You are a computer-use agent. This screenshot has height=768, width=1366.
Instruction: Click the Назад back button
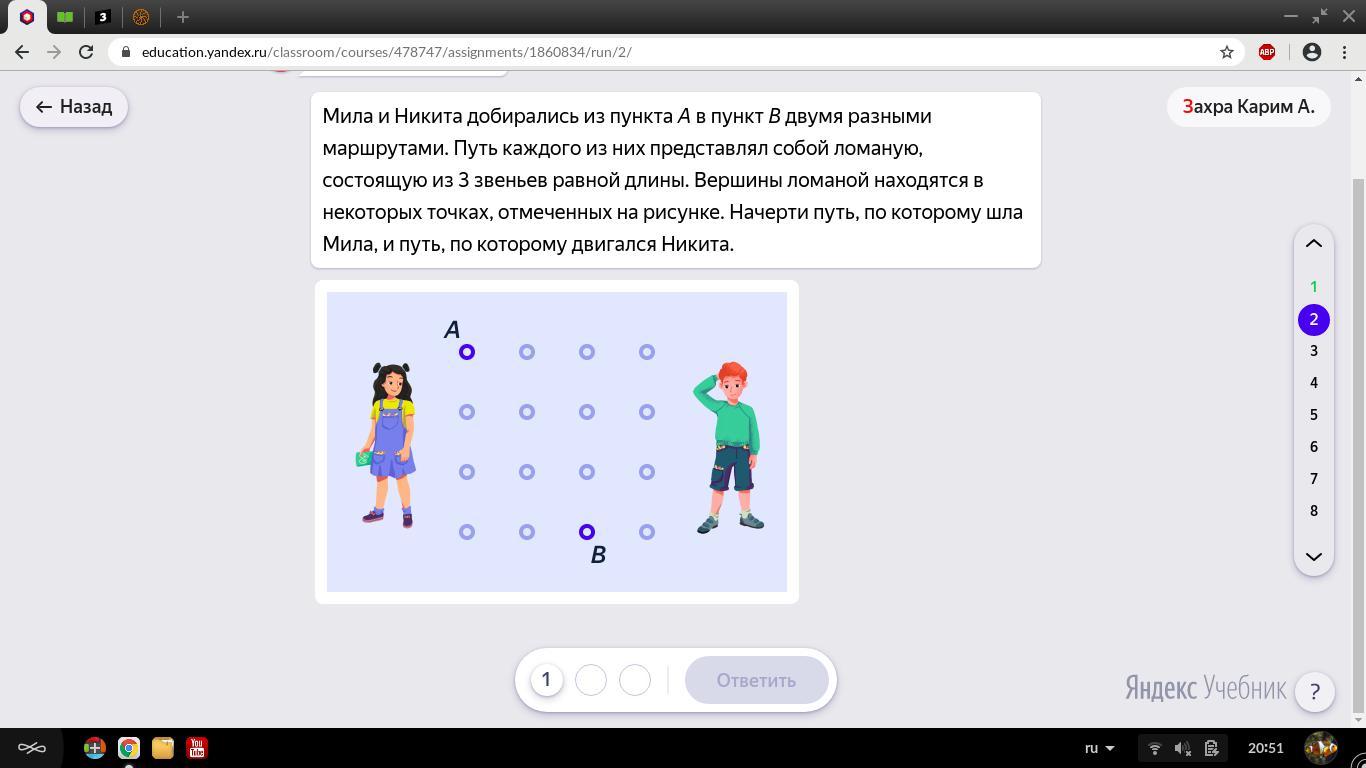[74, 107]
